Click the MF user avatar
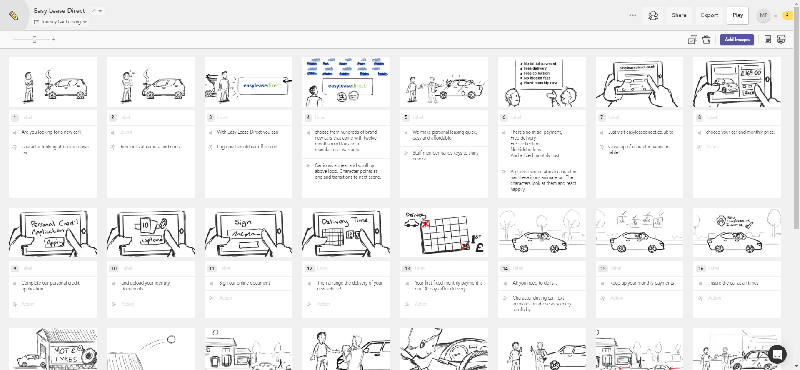This screenshot has height=370, width=800. click(x=763, y=15)
